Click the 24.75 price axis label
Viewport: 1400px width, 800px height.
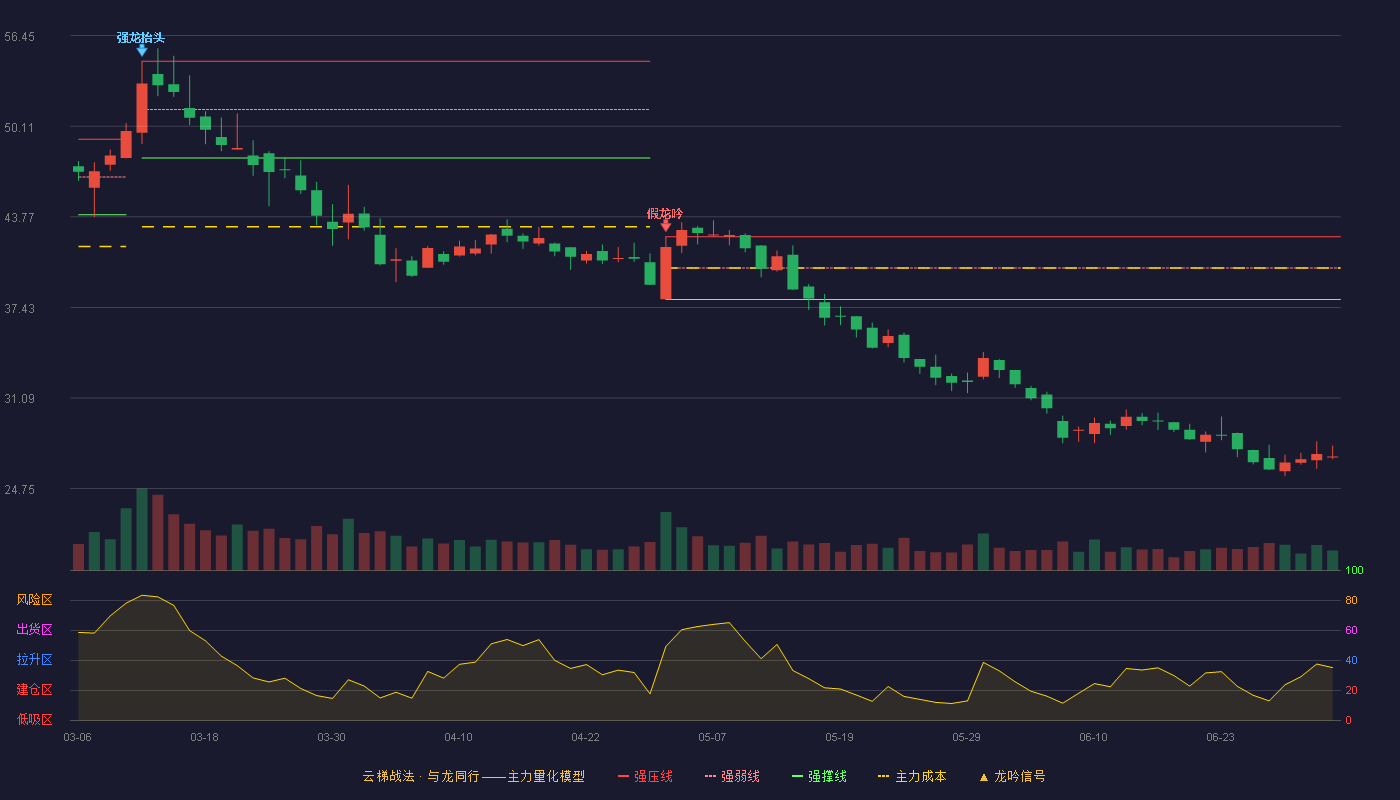pyautogui.click(x=19, y=489)
